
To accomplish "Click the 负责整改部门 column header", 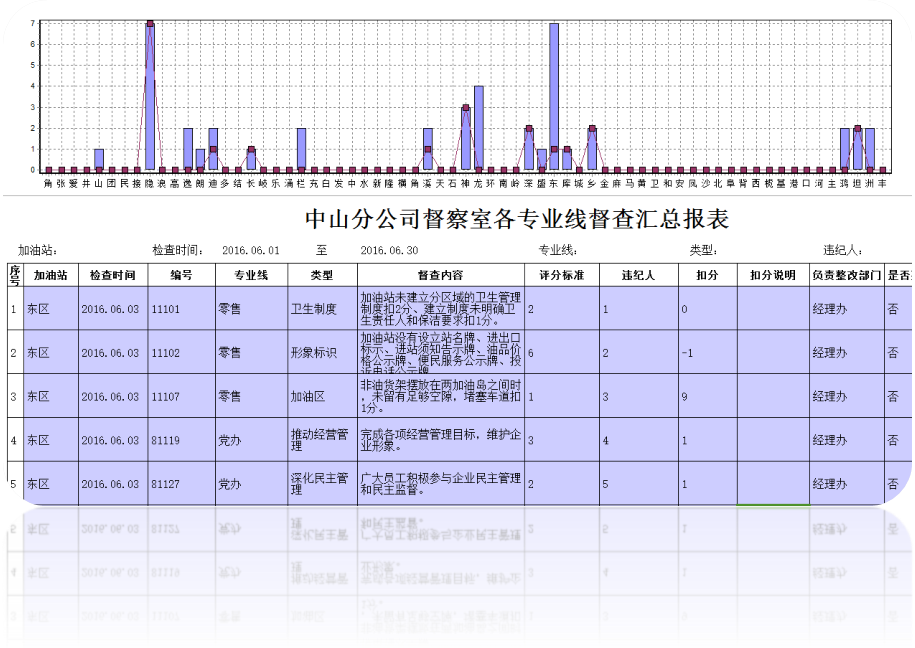I will point(846,274).
